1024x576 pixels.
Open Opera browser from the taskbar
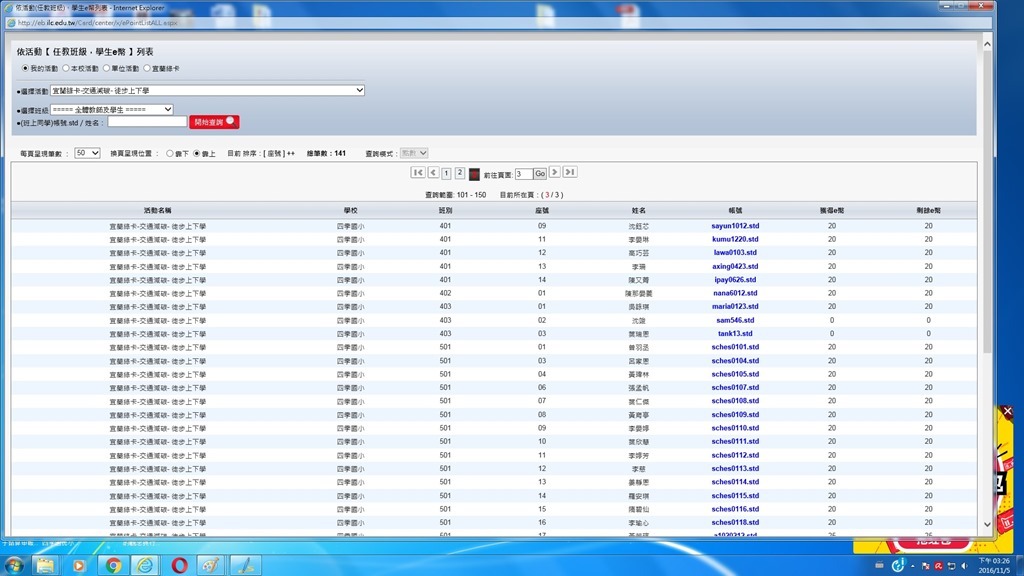(180, 565)
